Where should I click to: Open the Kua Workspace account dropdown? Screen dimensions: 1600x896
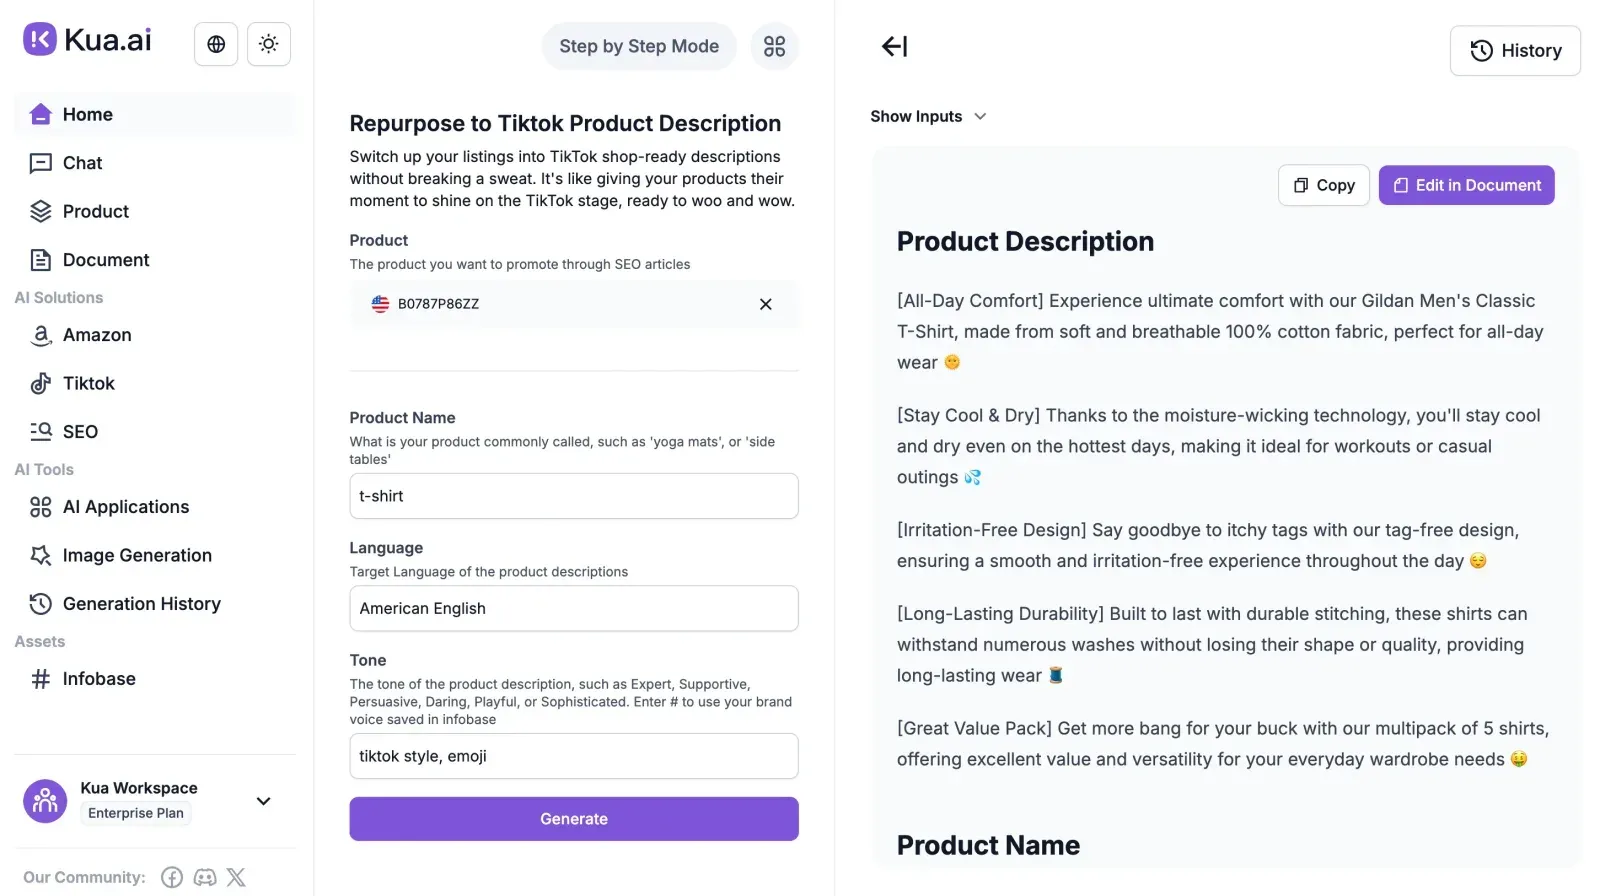[263, 801]
